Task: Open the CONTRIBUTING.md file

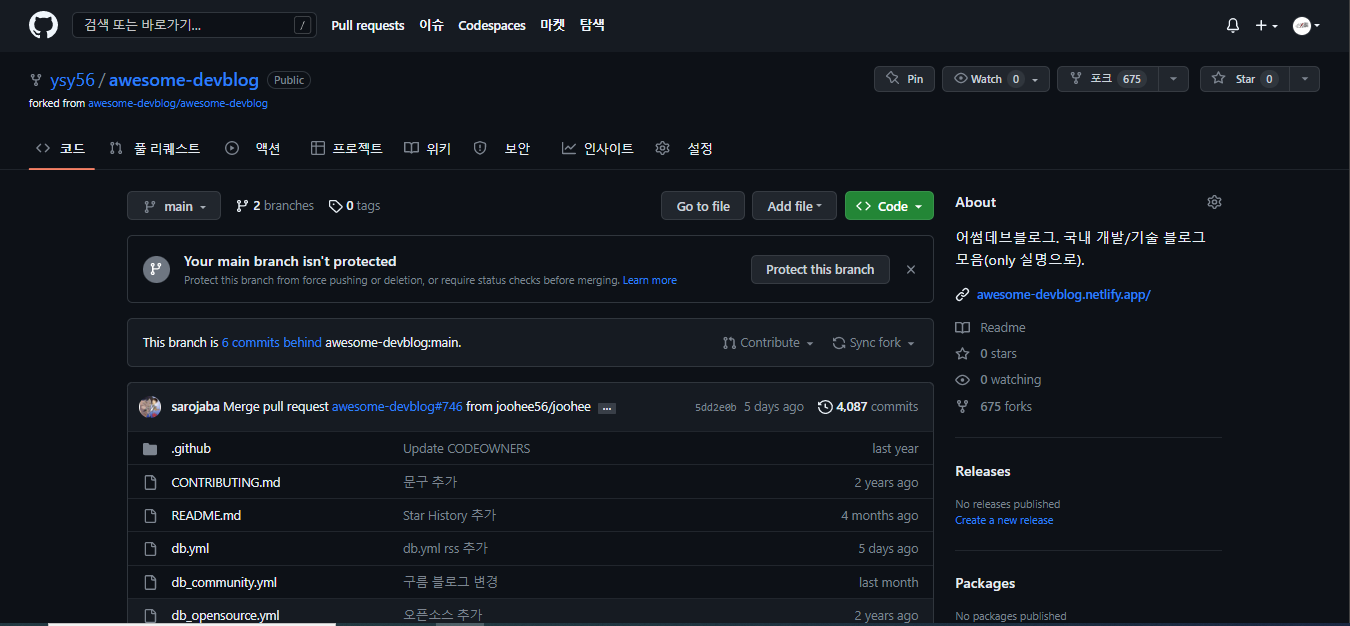Action: (226, 482)
